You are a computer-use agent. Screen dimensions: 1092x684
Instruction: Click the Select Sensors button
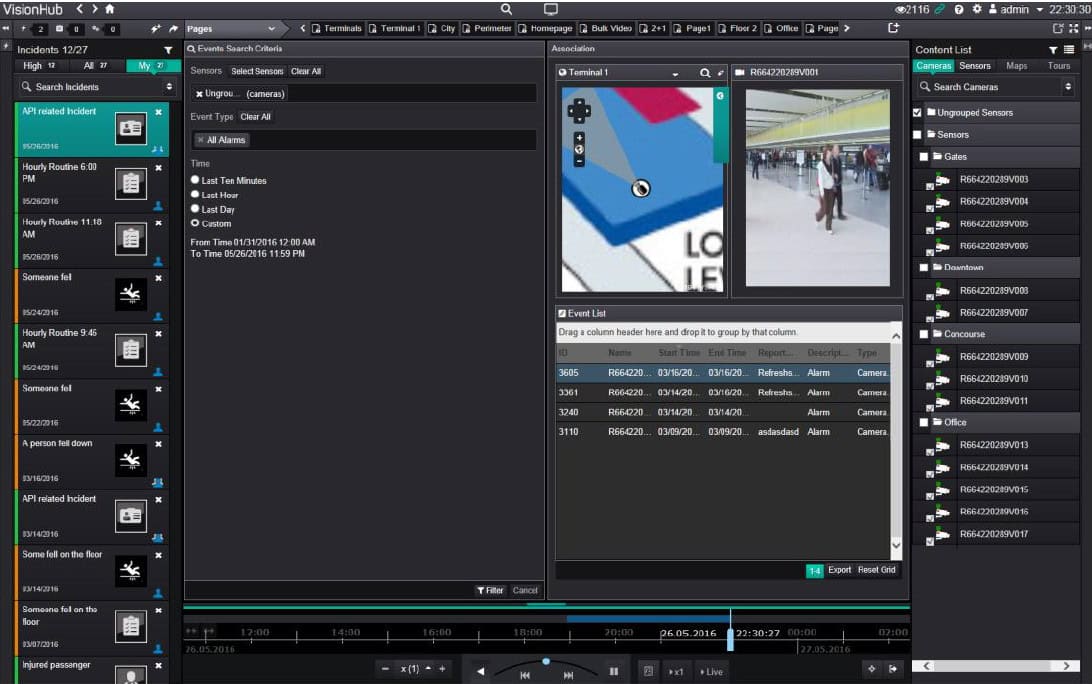257,72
